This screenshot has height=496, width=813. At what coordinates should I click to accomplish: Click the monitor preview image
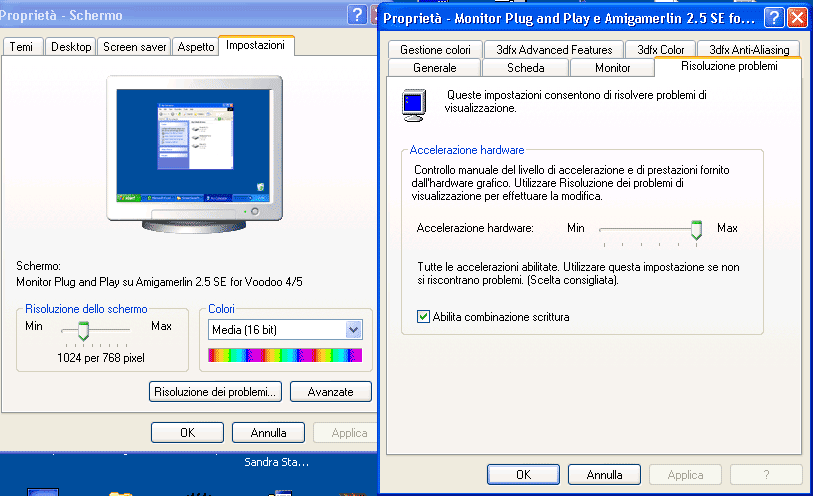tap(194, 154)
